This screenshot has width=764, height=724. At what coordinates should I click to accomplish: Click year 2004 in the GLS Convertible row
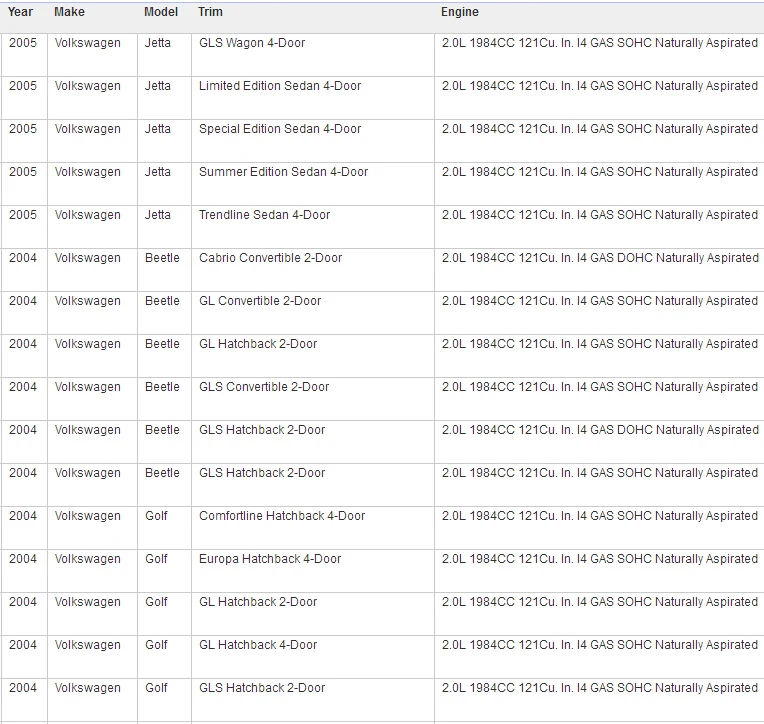(23, 386)
